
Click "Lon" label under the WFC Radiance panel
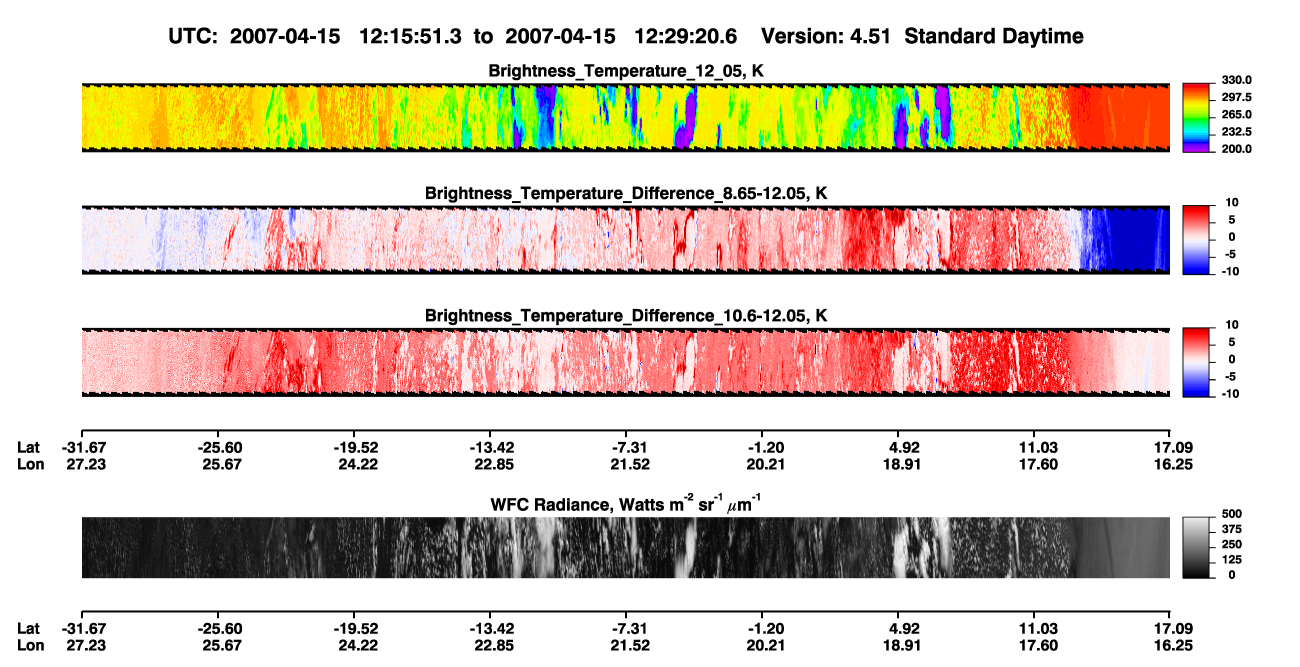coord(29,646)
